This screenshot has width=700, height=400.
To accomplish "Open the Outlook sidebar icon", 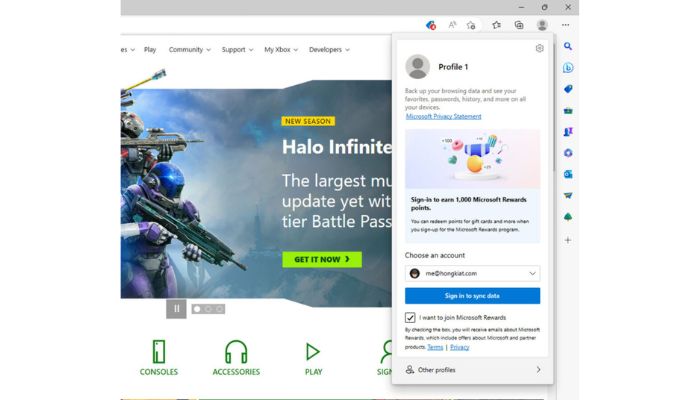I will [568, 174].
